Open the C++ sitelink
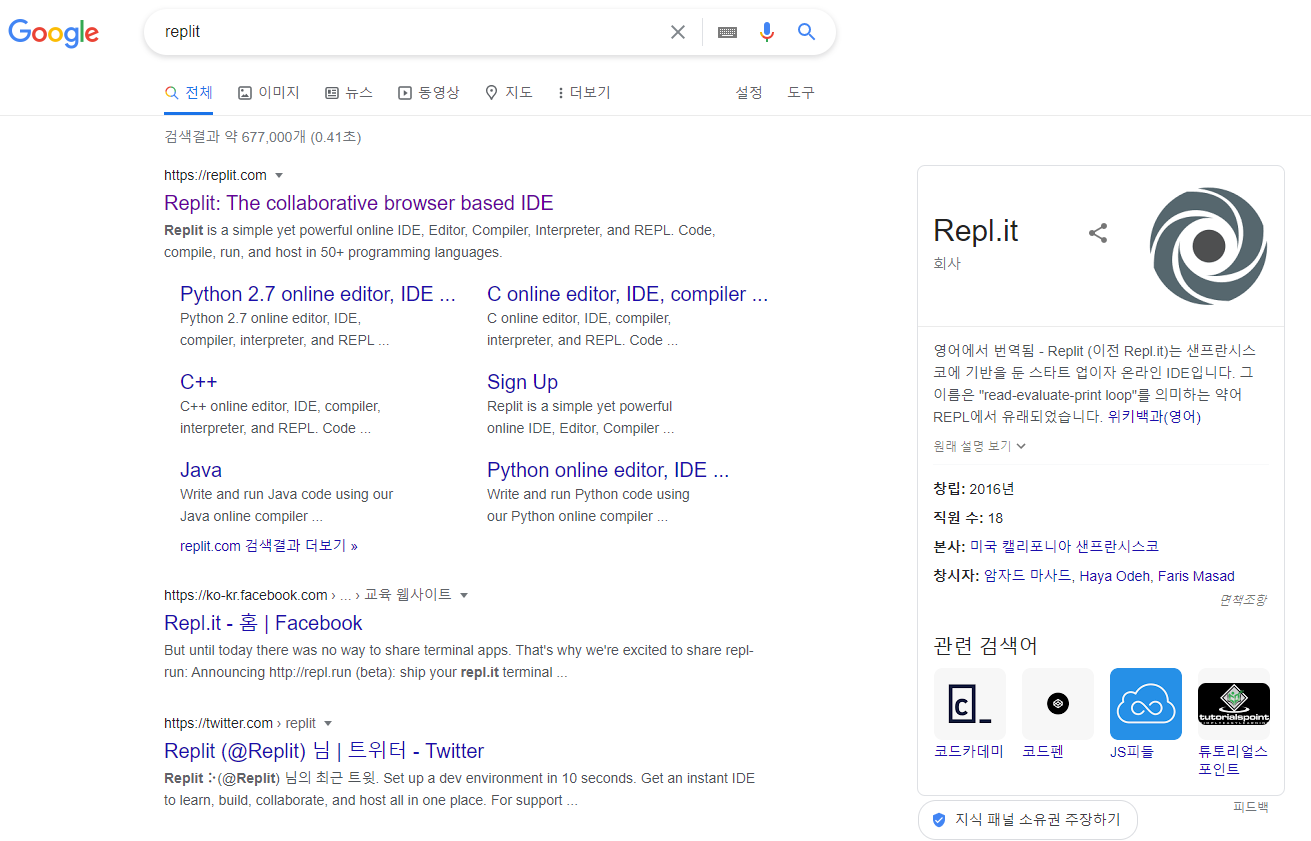This screenshot has width=1311, height=841. pyautogui.click(x=198, y=382)
